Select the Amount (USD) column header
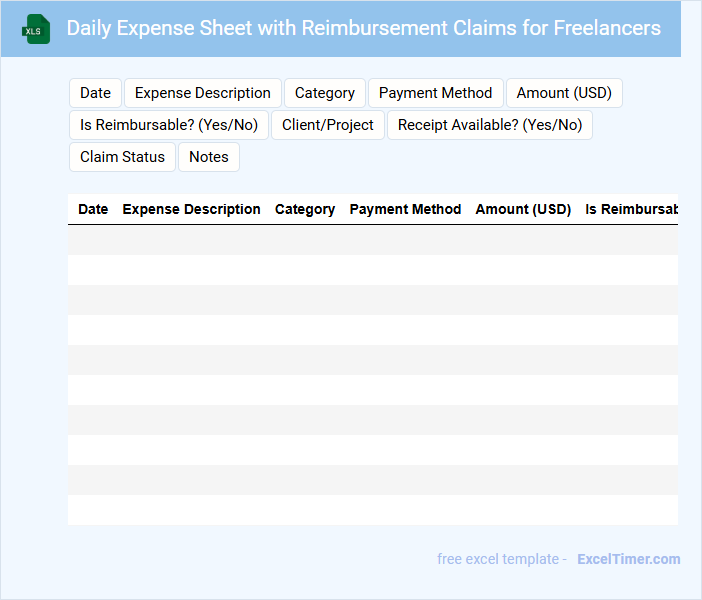 coord(523,209)
